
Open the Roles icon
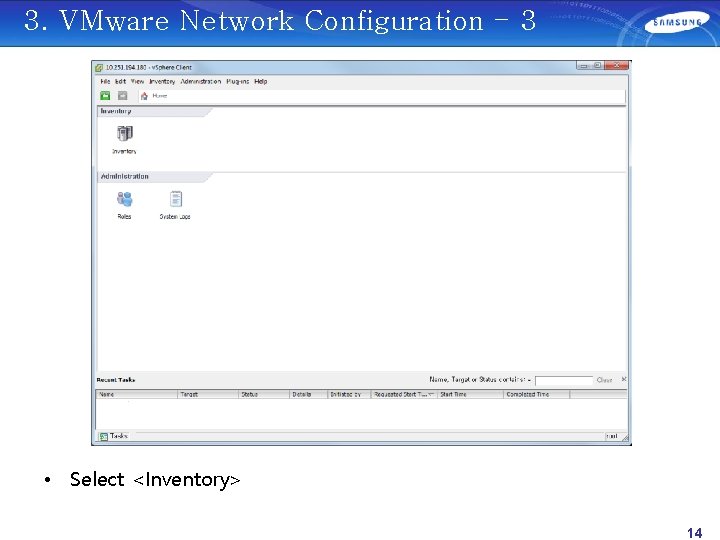tap(124, 199)
